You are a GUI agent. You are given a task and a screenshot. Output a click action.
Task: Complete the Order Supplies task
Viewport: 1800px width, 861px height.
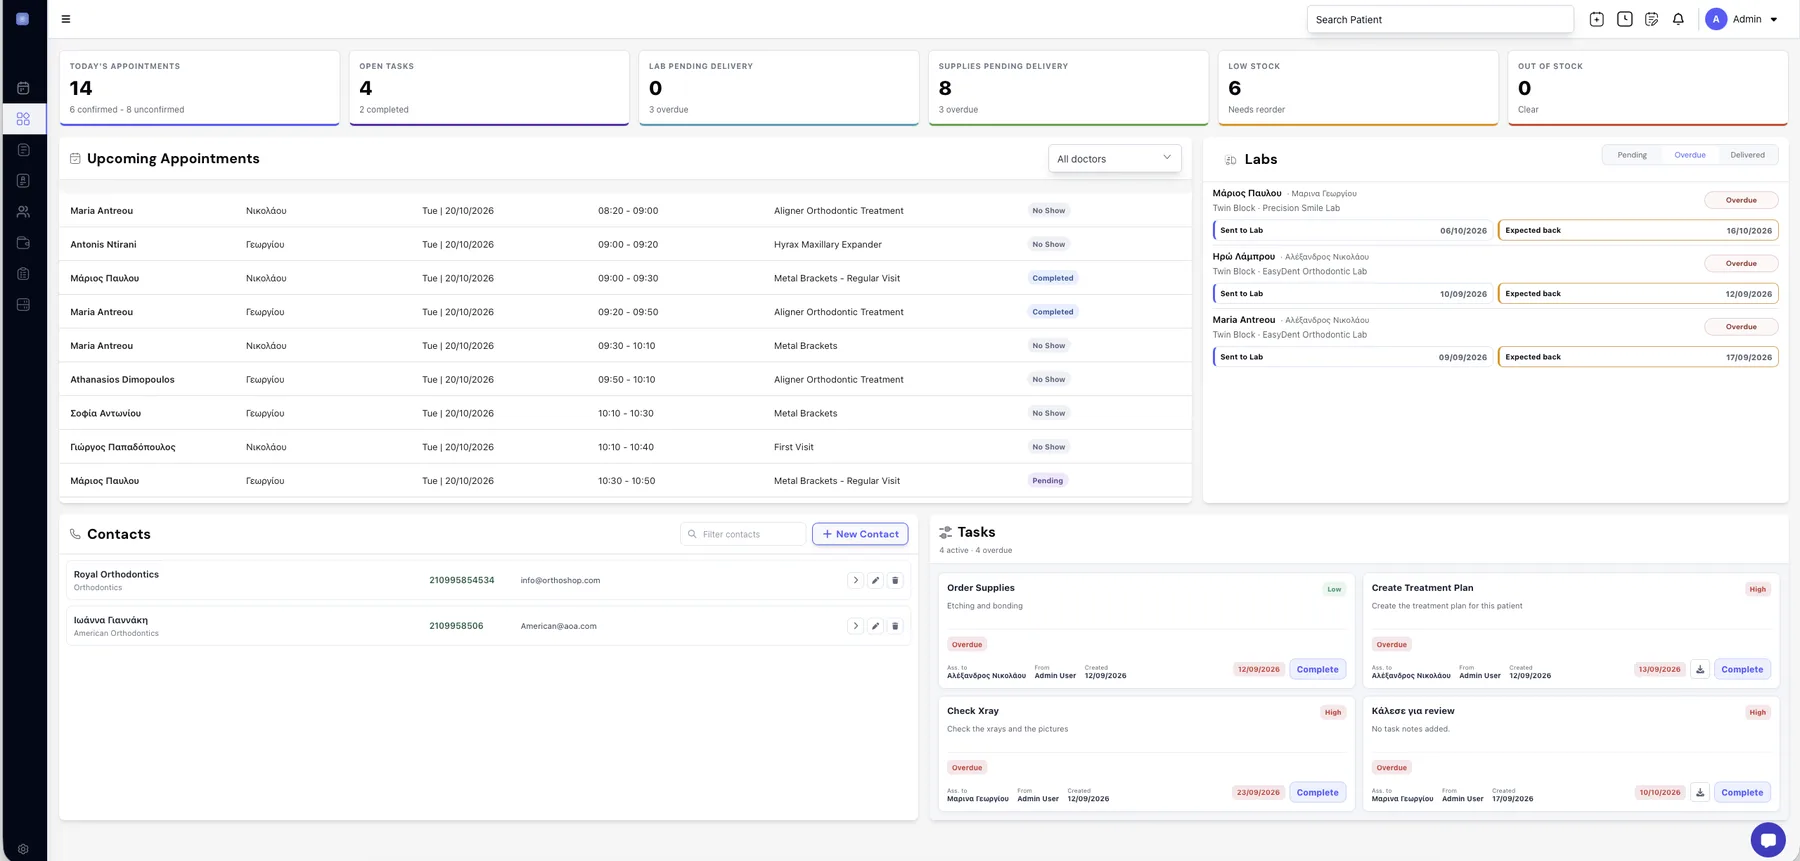[x=1317, y=670]
